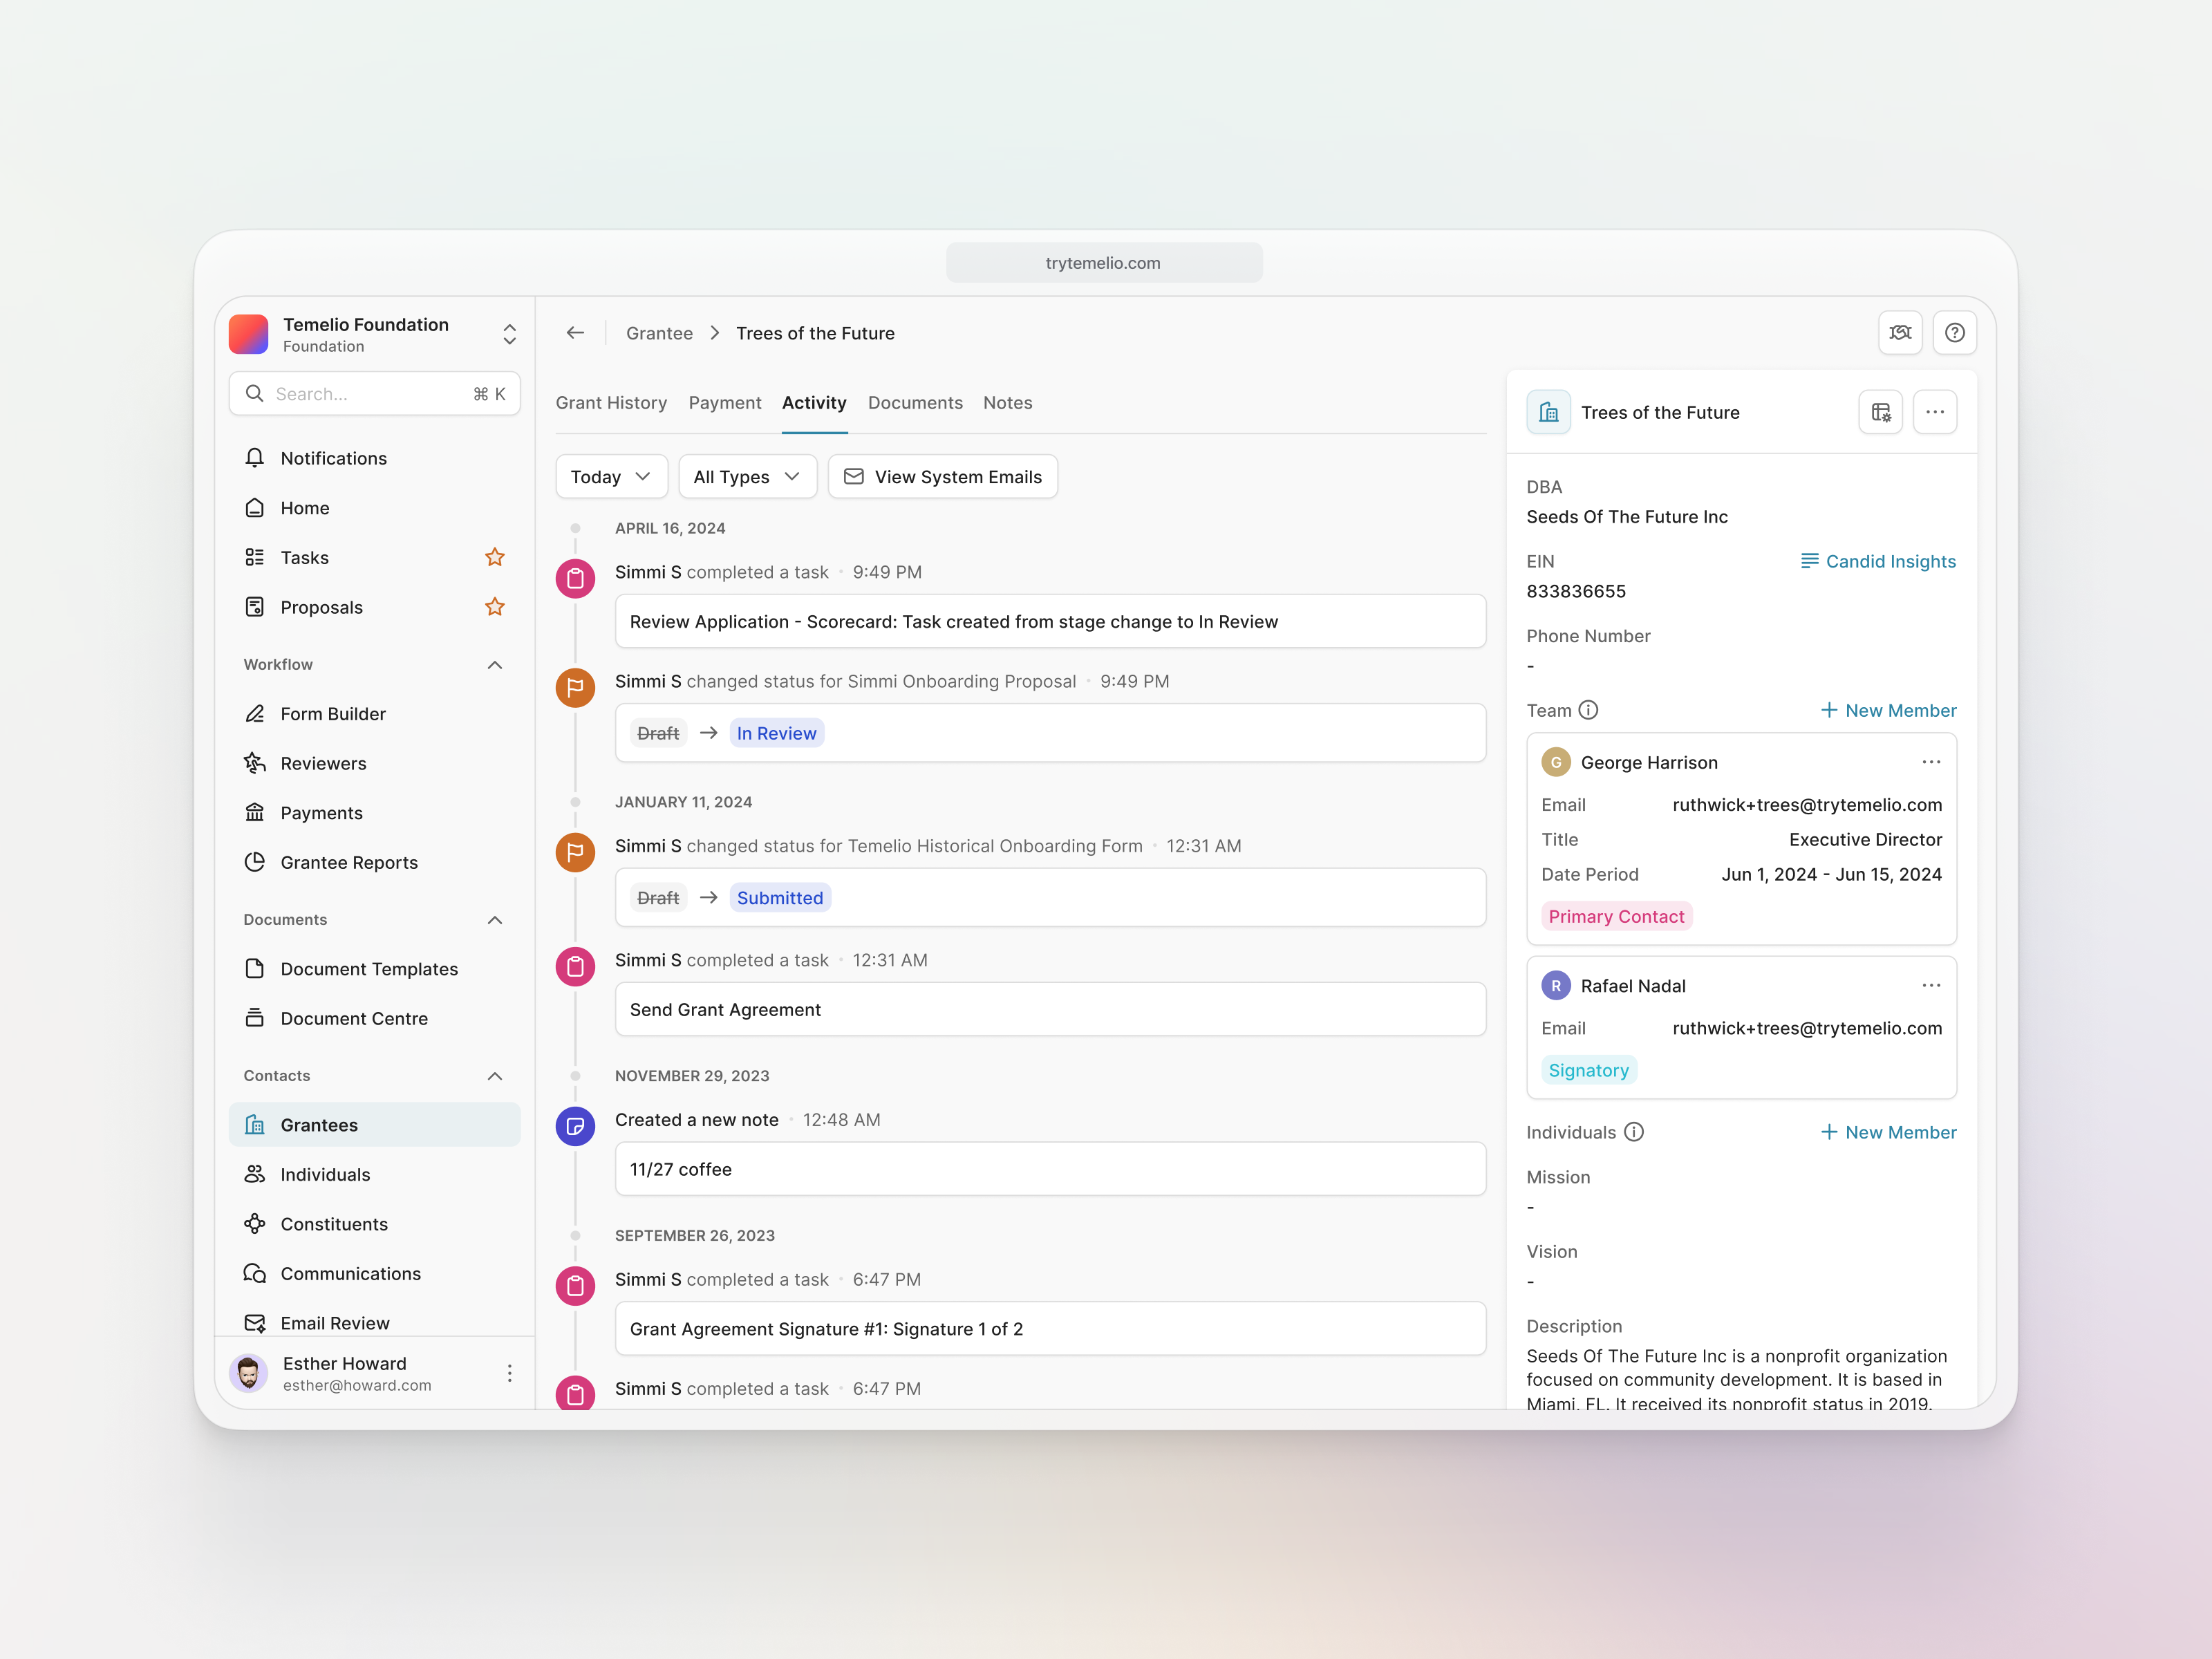The height and width of the screenshot is (1659, 2212).
Task: Open more options for Trees of the Future
Action: tap(1934, 412)
